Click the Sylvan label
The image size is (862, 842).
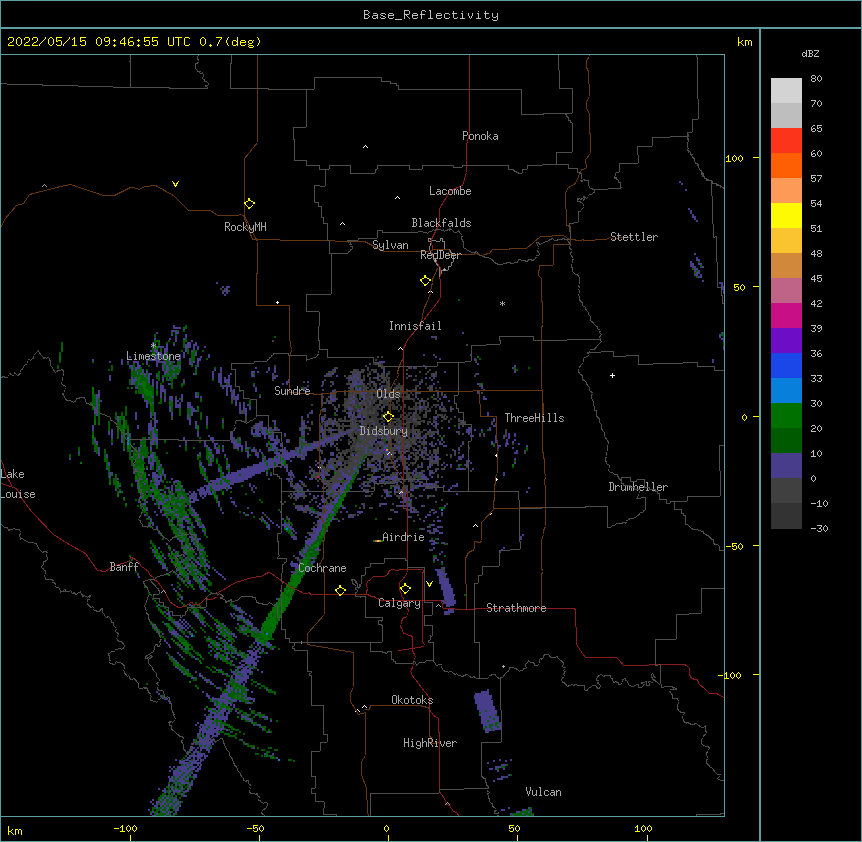(390, 245)
